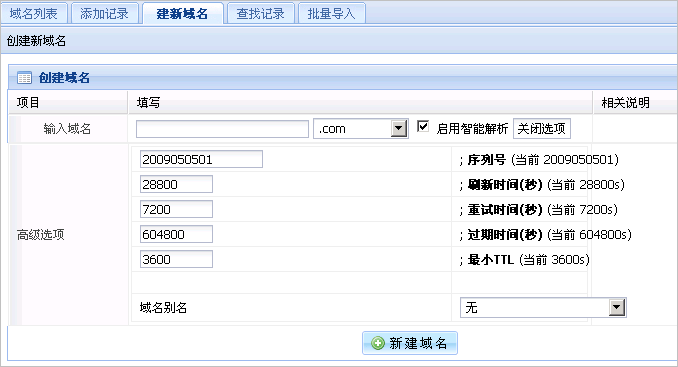Click the .com dropdown arrow button

coord(399,128)
